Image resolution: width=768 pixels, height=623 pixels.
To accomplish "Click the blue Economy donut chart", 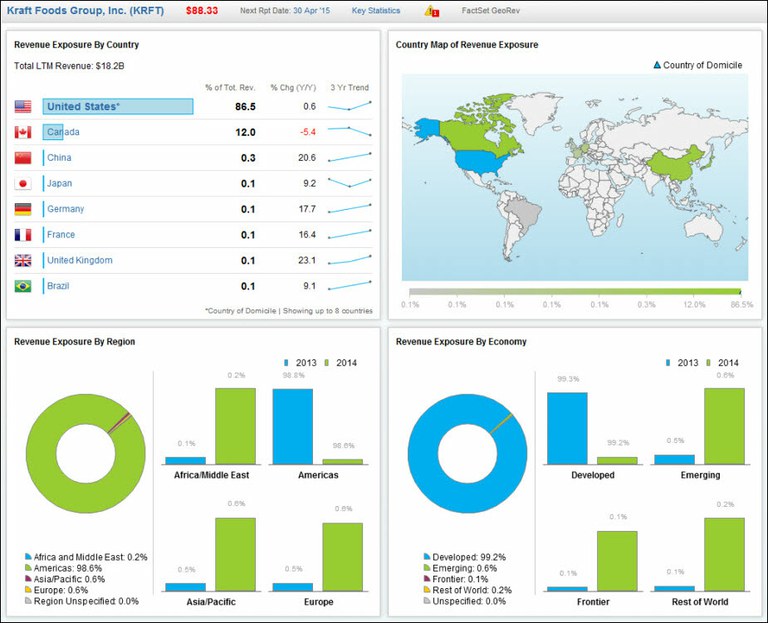I will 424,454.
